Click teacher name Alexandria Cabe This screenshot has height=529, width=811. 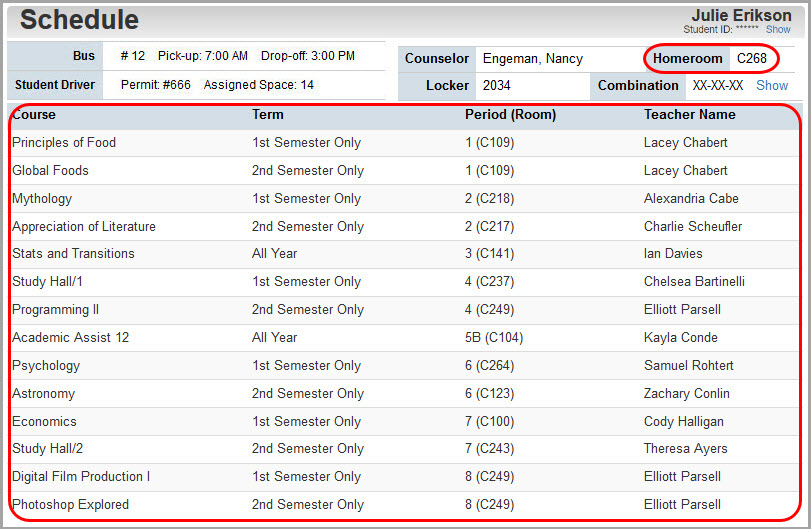(691, 199)
